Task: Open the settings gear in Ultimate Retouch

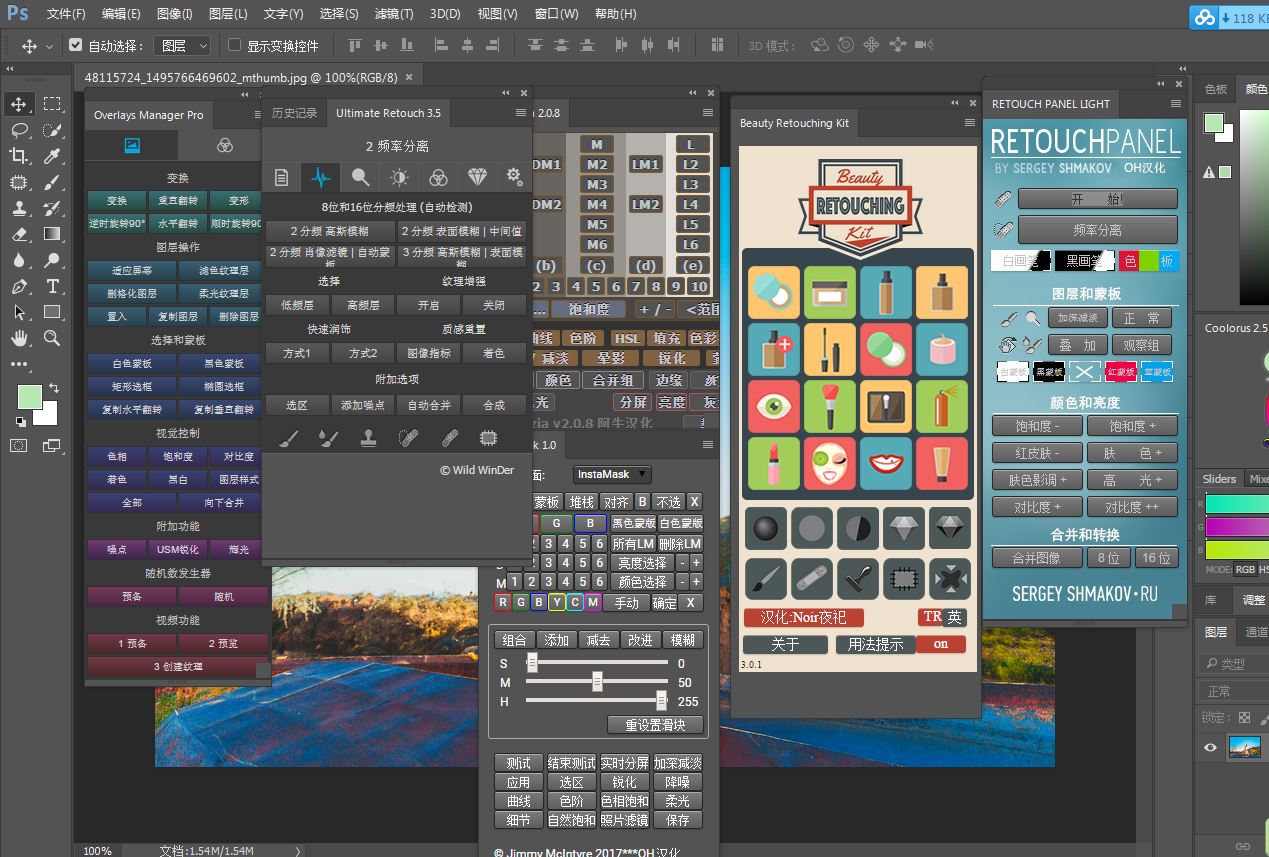Action: point(514,177)
